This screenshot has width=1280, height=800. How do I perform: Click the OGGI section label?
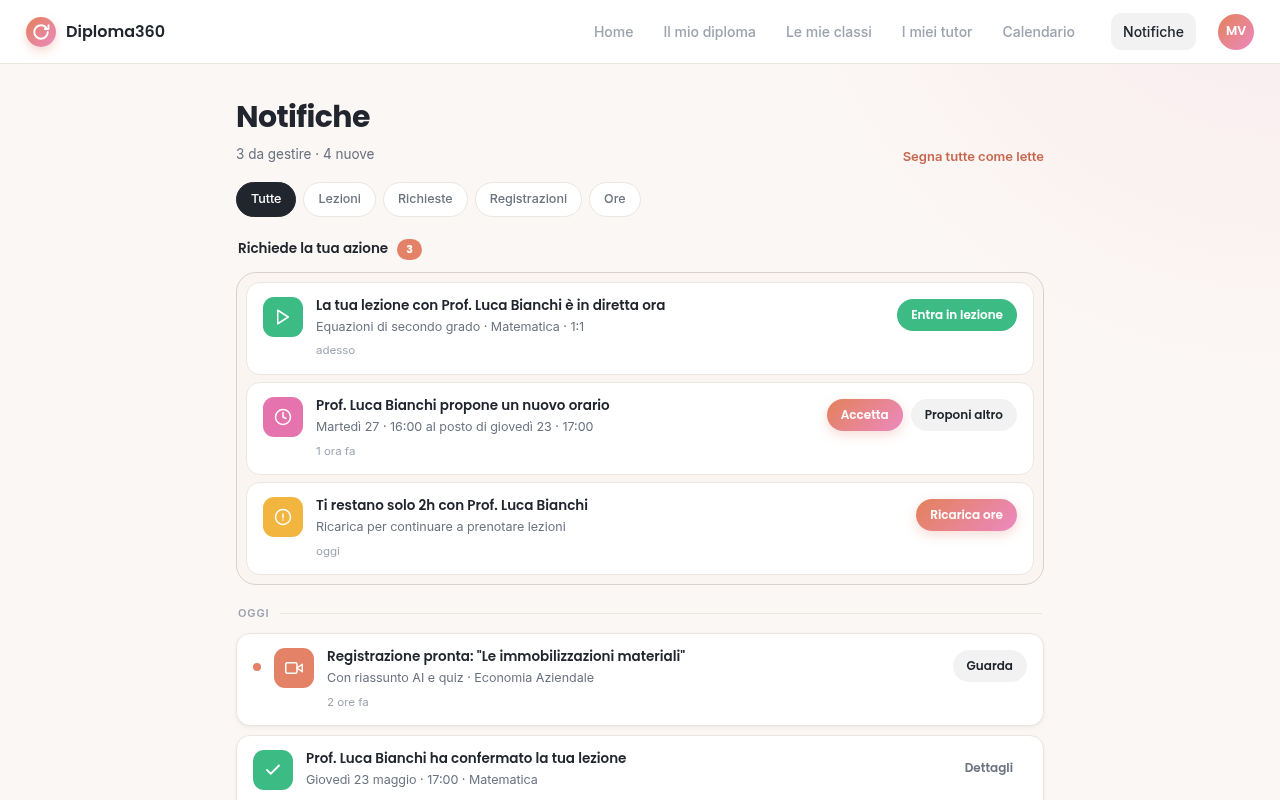253,613
